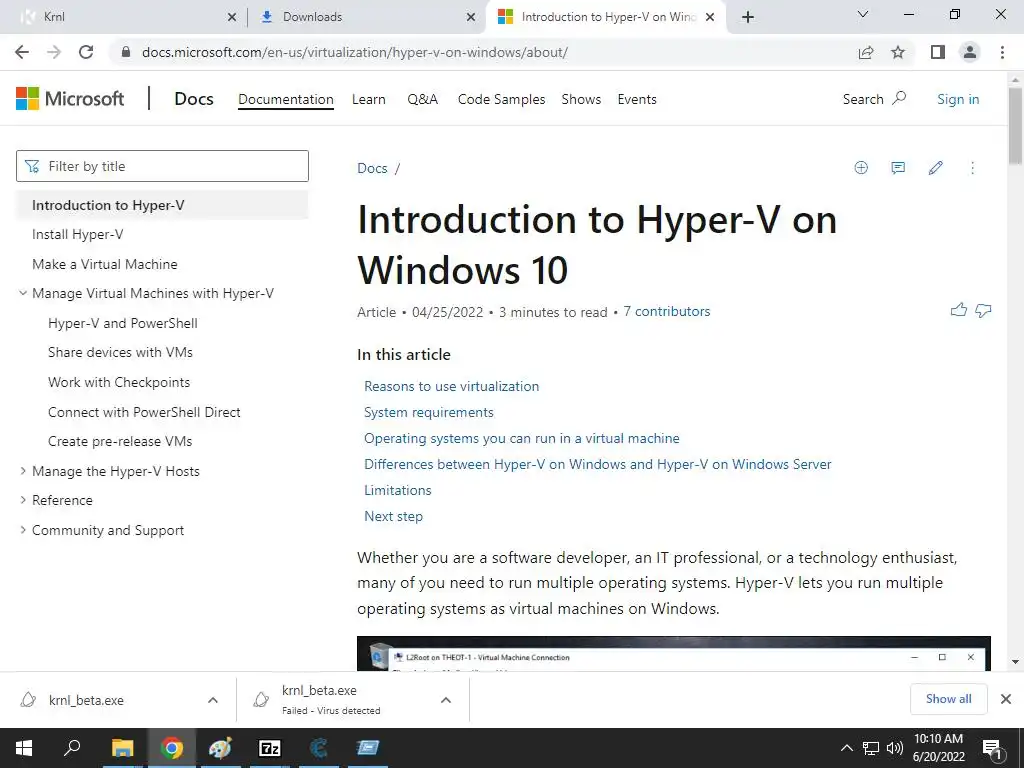Jump to Next step section
The image size is (1024, 768).
(x=393, y=516)
